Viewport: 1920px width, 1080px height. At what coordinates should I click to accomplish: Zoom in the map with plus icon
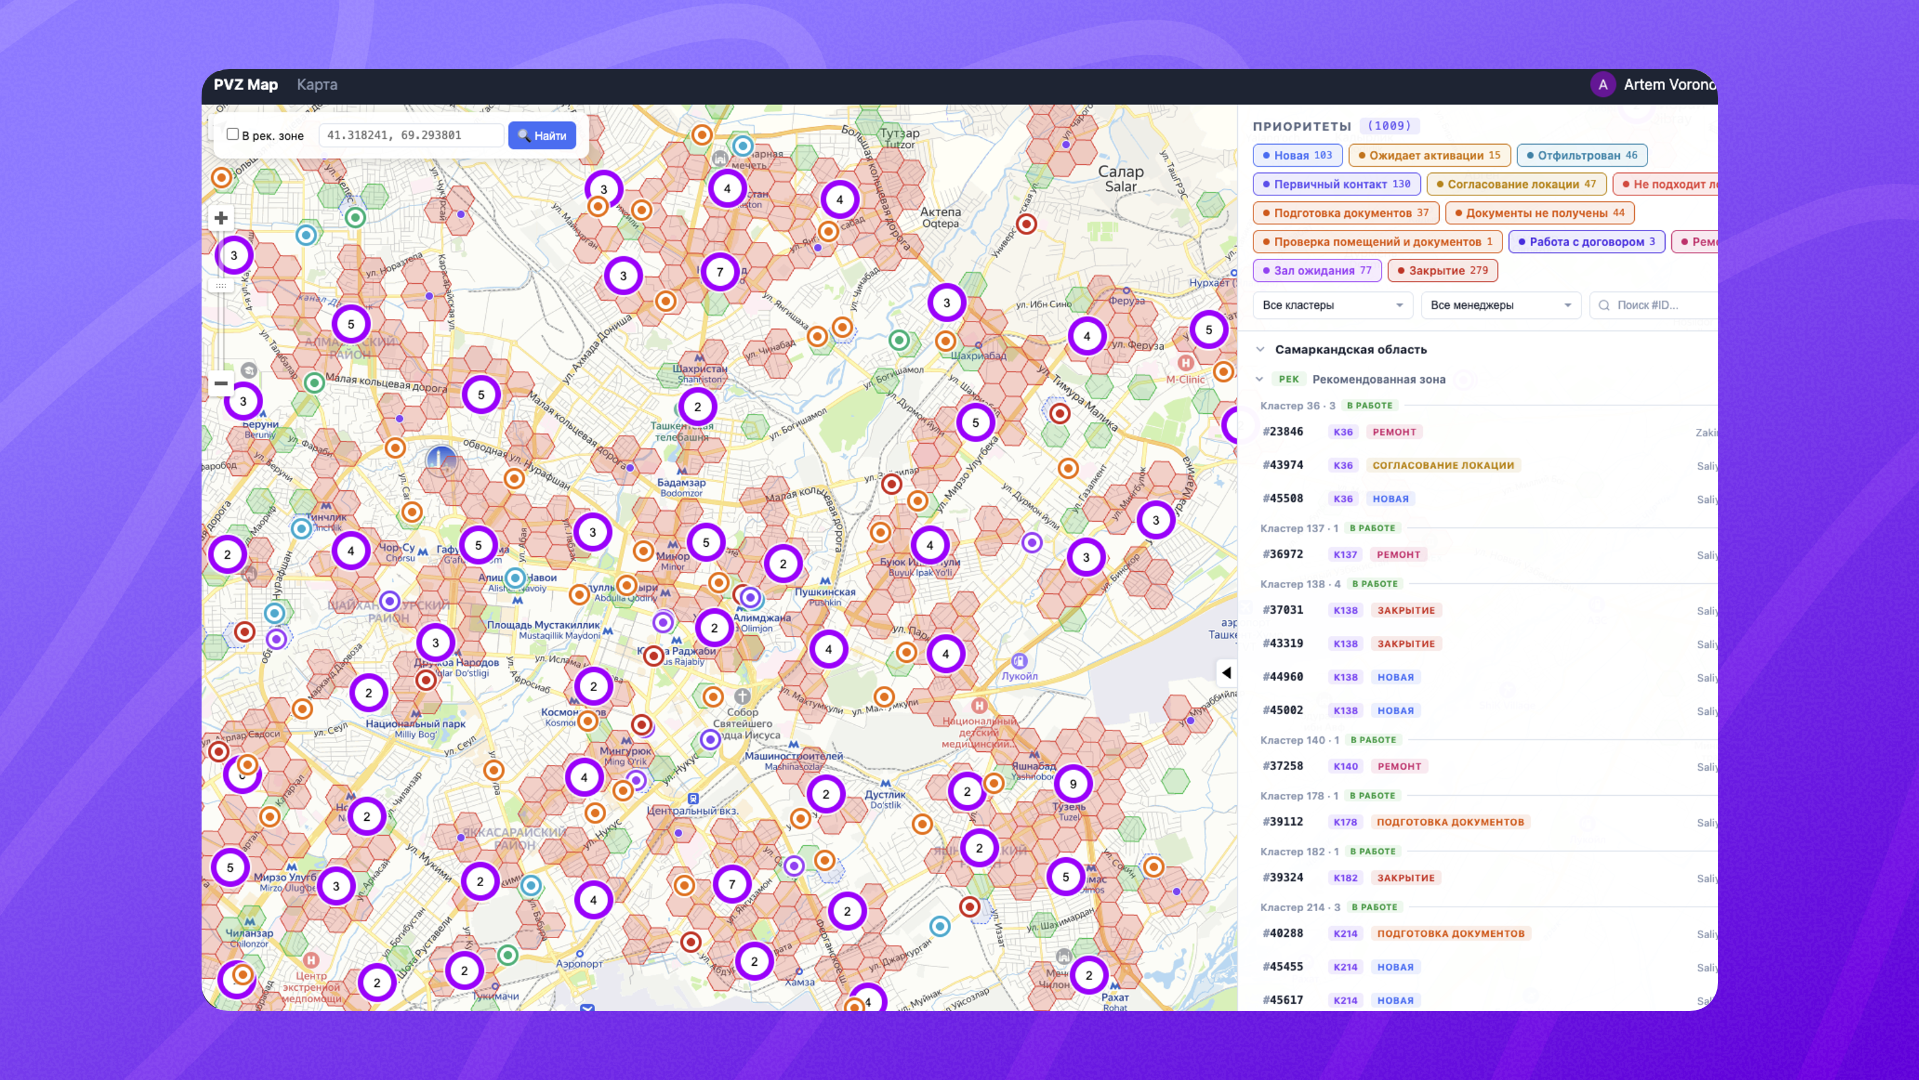(221, 218)
